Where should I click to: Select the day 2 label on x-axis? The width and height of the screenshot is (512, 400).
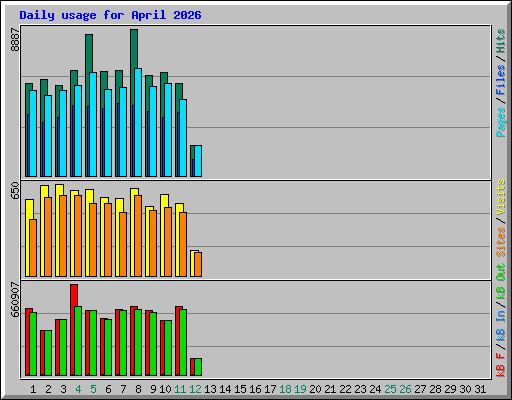point(48,389)
